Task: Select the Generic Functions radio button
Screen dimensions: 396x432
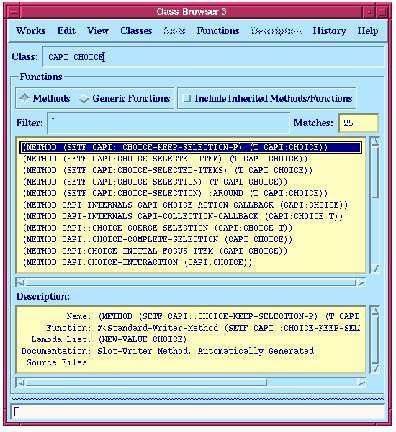Action: [125, 98]
